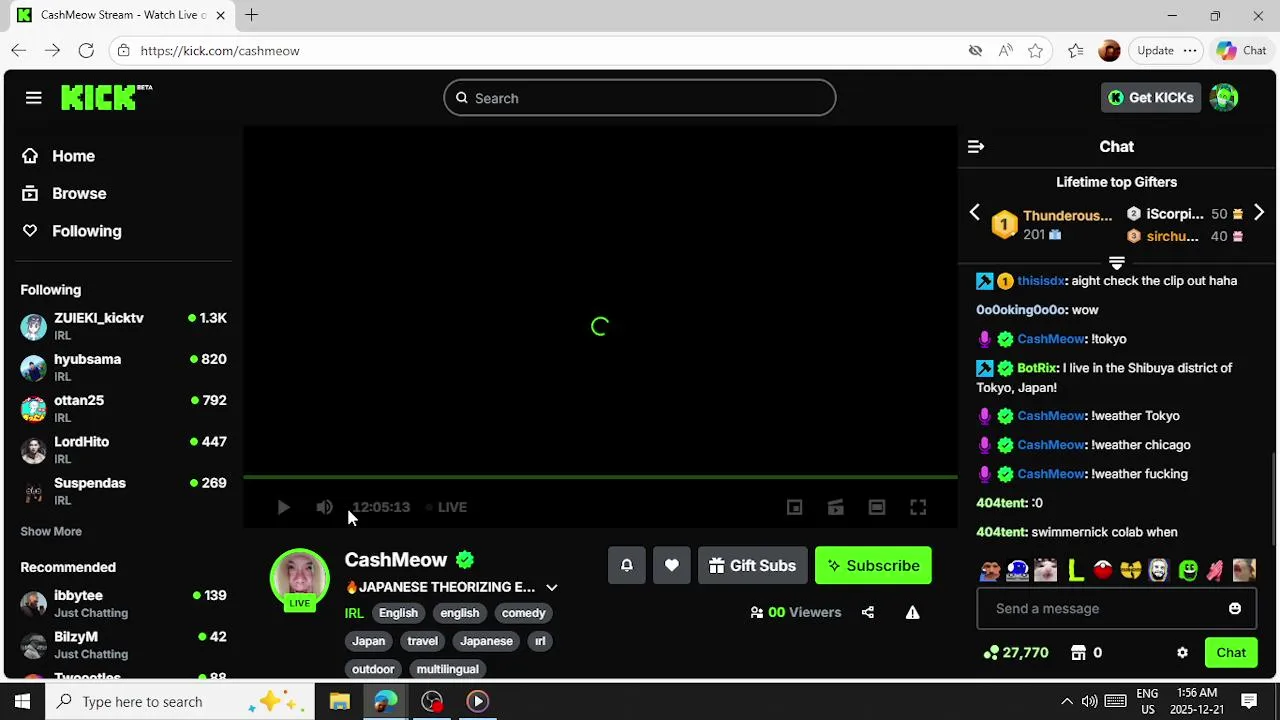Viewport: 1280px width, 720px height.
Task: Mute the stream volume
Action: (x=324, y=507)
